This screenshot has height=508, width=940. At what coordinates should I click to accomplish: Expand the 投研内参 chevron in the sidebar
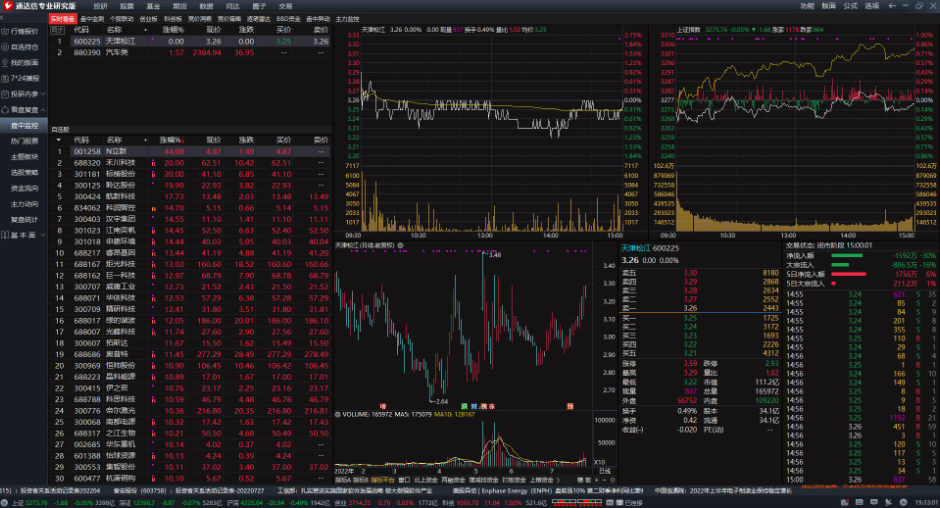click(x=44, y=93)
